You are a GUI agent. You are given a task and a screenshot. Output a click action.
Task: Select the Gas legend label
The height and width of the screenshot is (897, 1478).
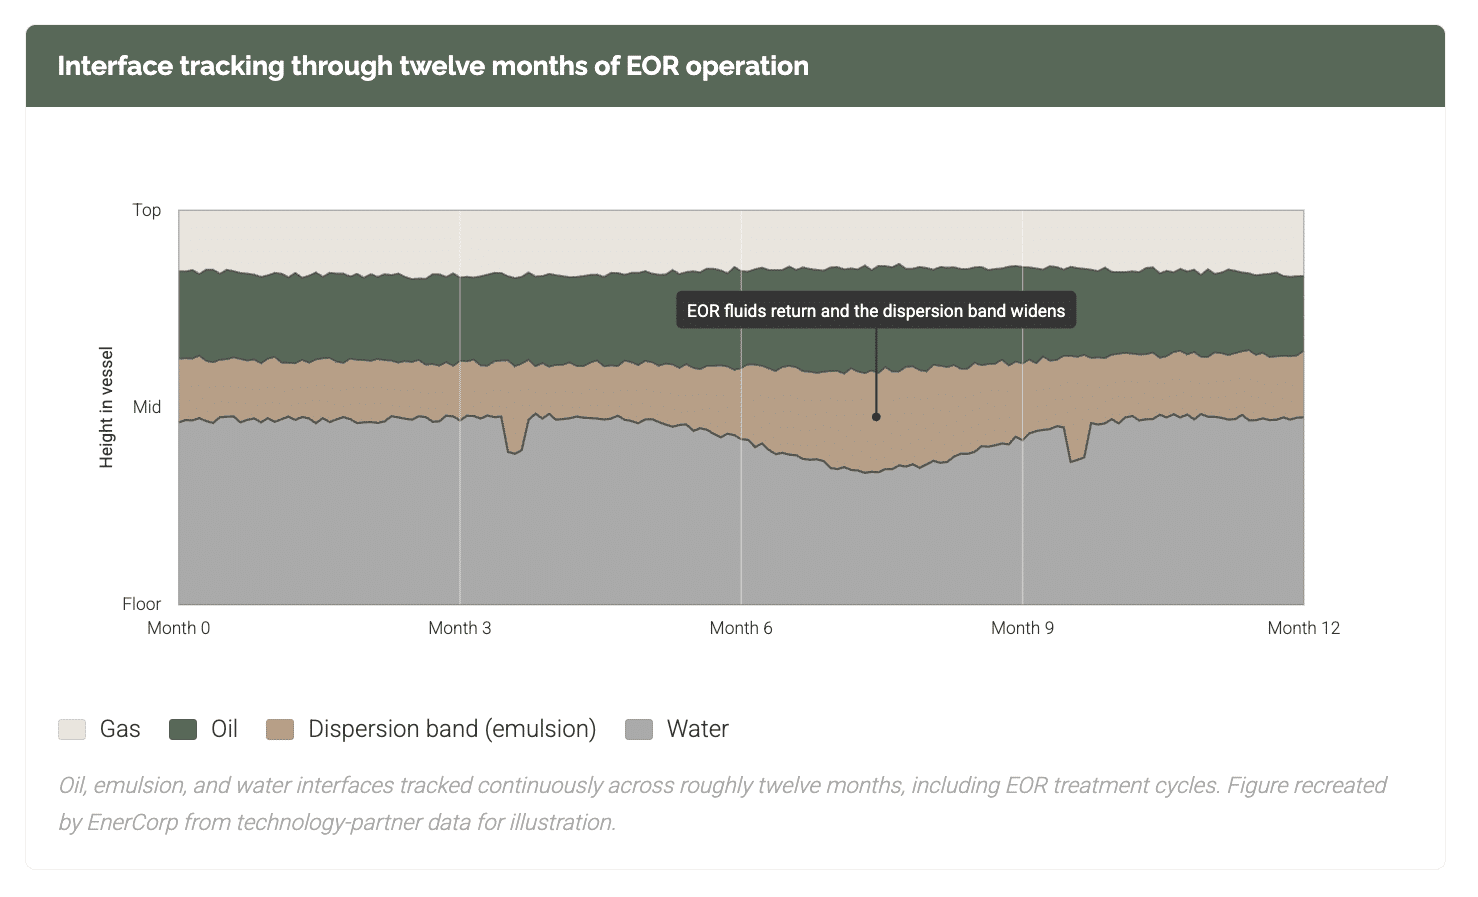(120, 729)
